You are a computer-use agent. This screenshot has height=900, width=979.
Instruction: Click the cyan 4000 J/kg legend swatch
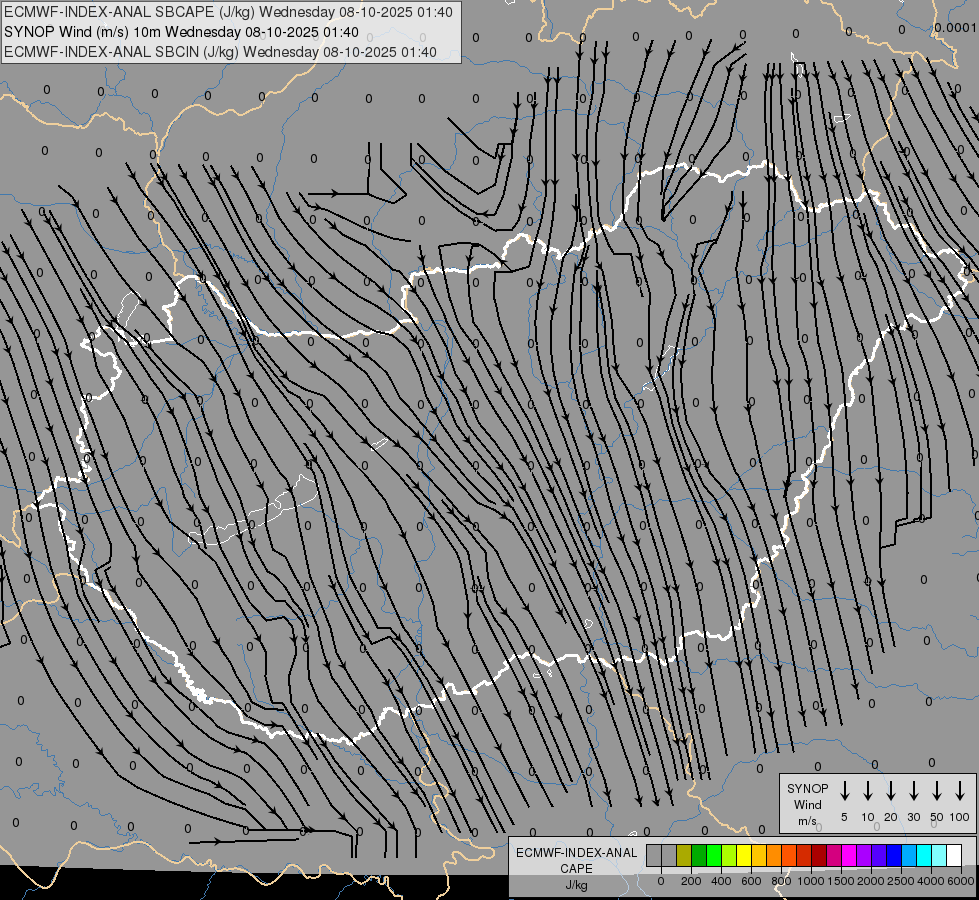click(924, 855)
